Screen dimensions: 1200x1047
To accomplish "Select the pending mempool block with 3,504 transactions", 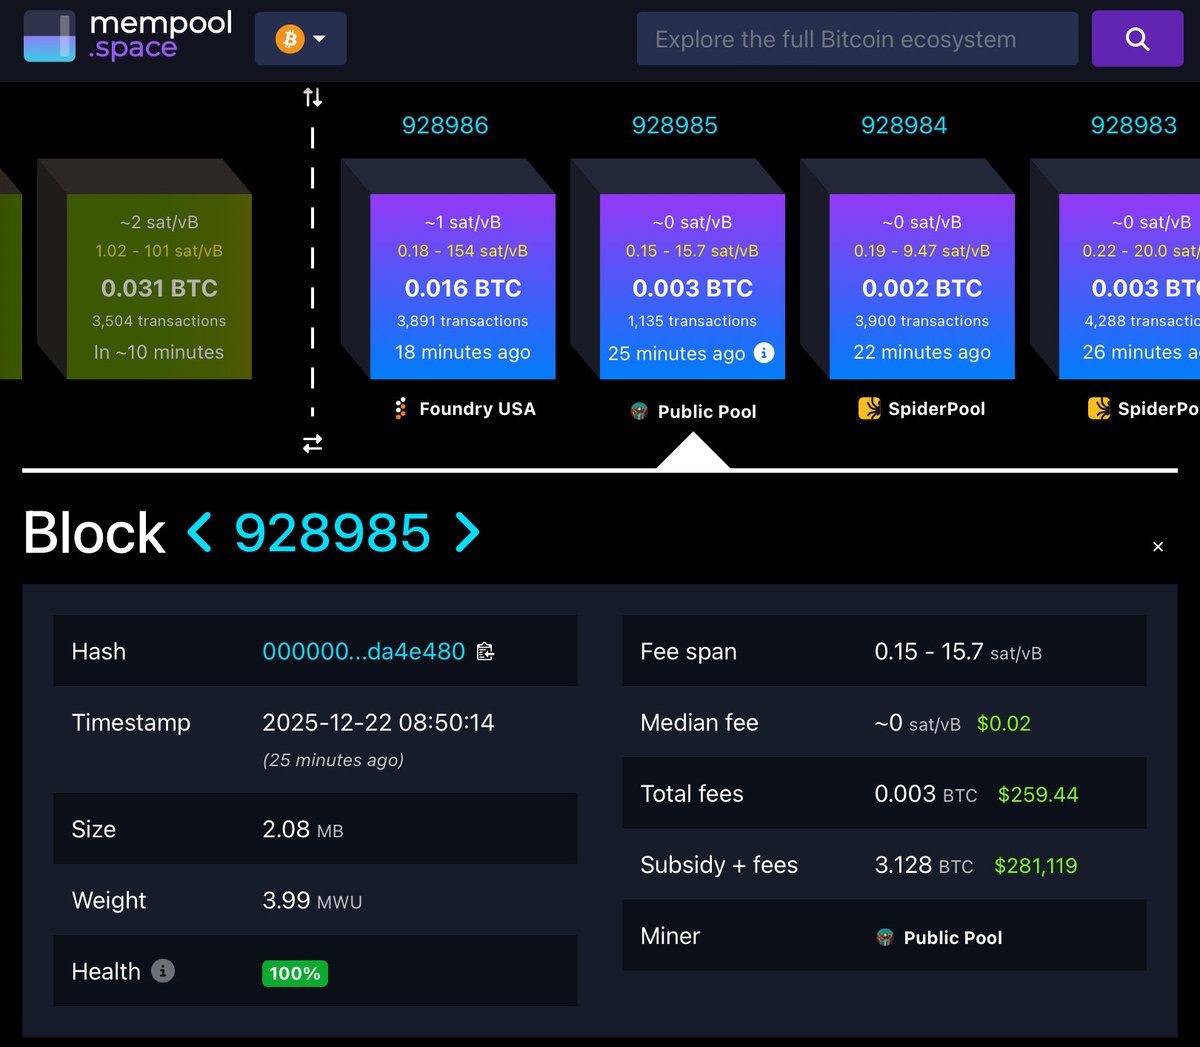I will 159,287.
